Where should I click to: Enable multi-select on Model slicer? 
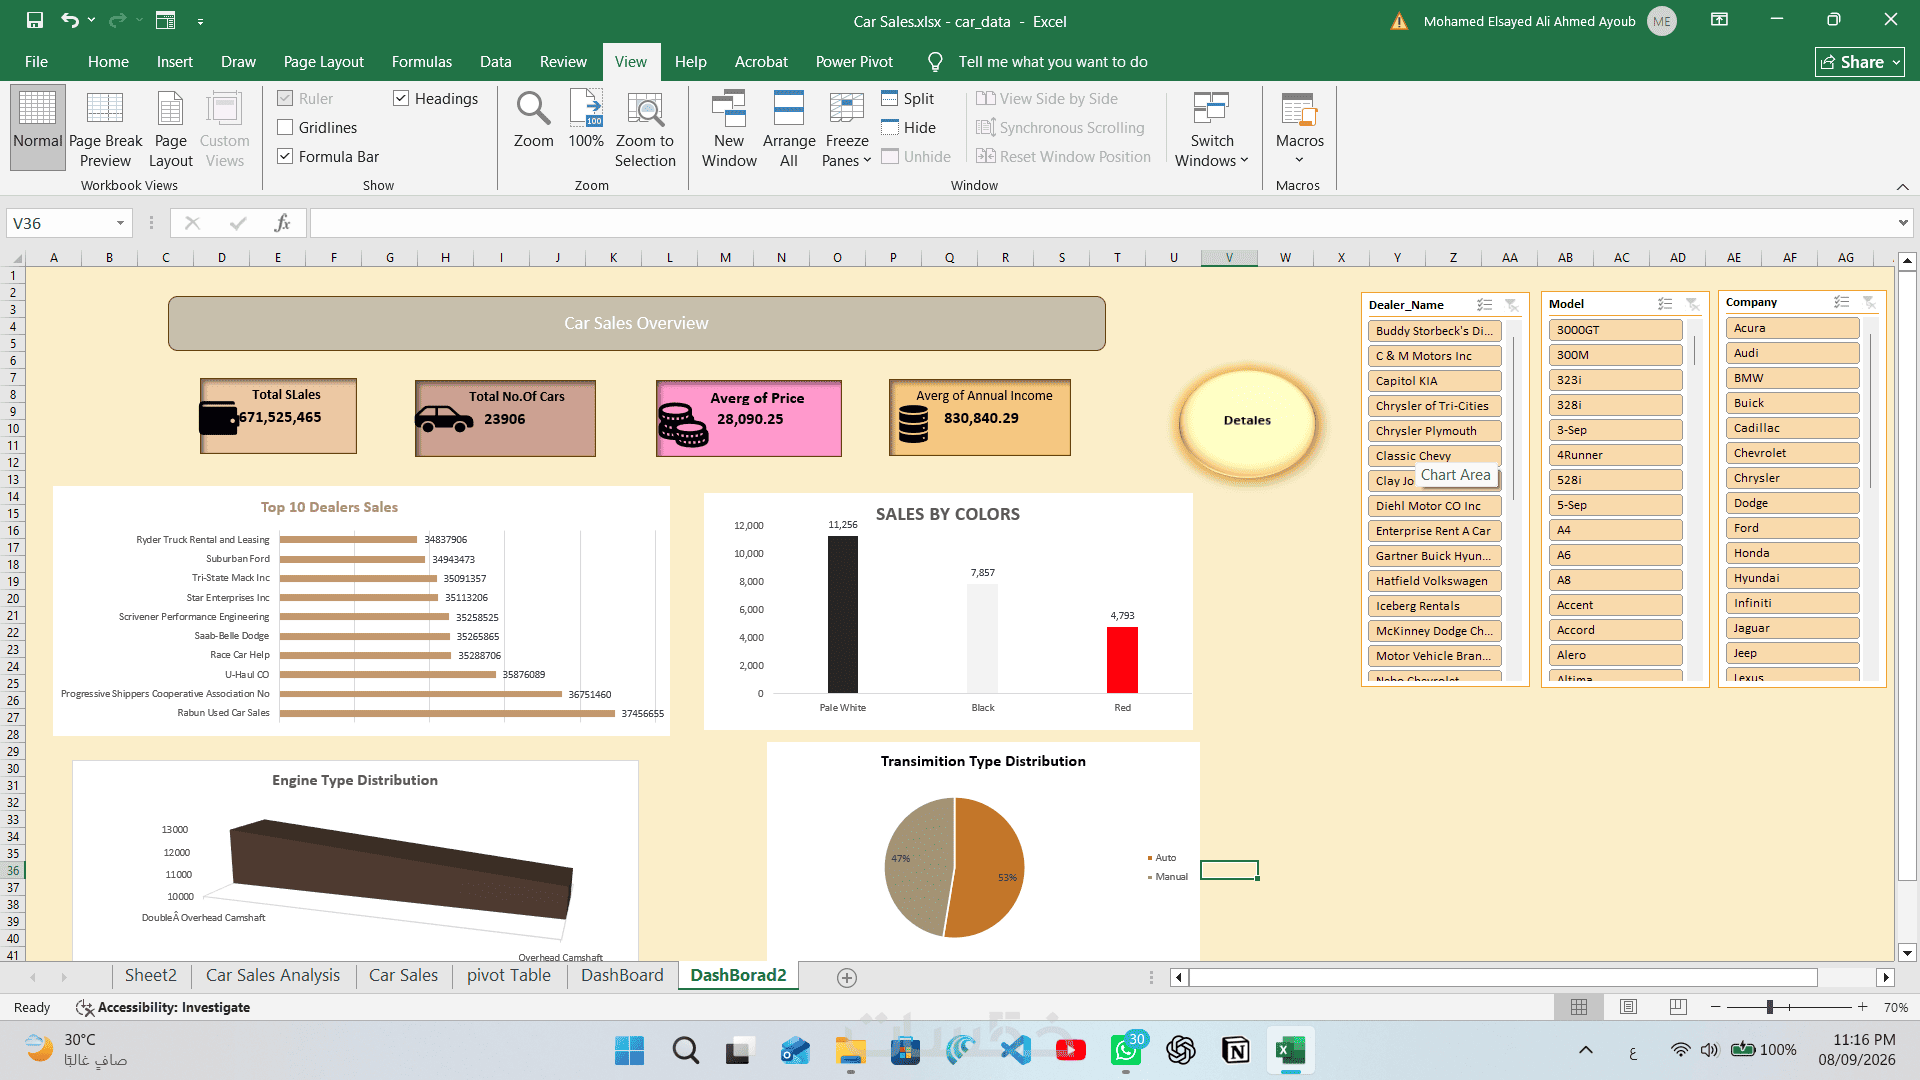click(x=1665, y=304)
